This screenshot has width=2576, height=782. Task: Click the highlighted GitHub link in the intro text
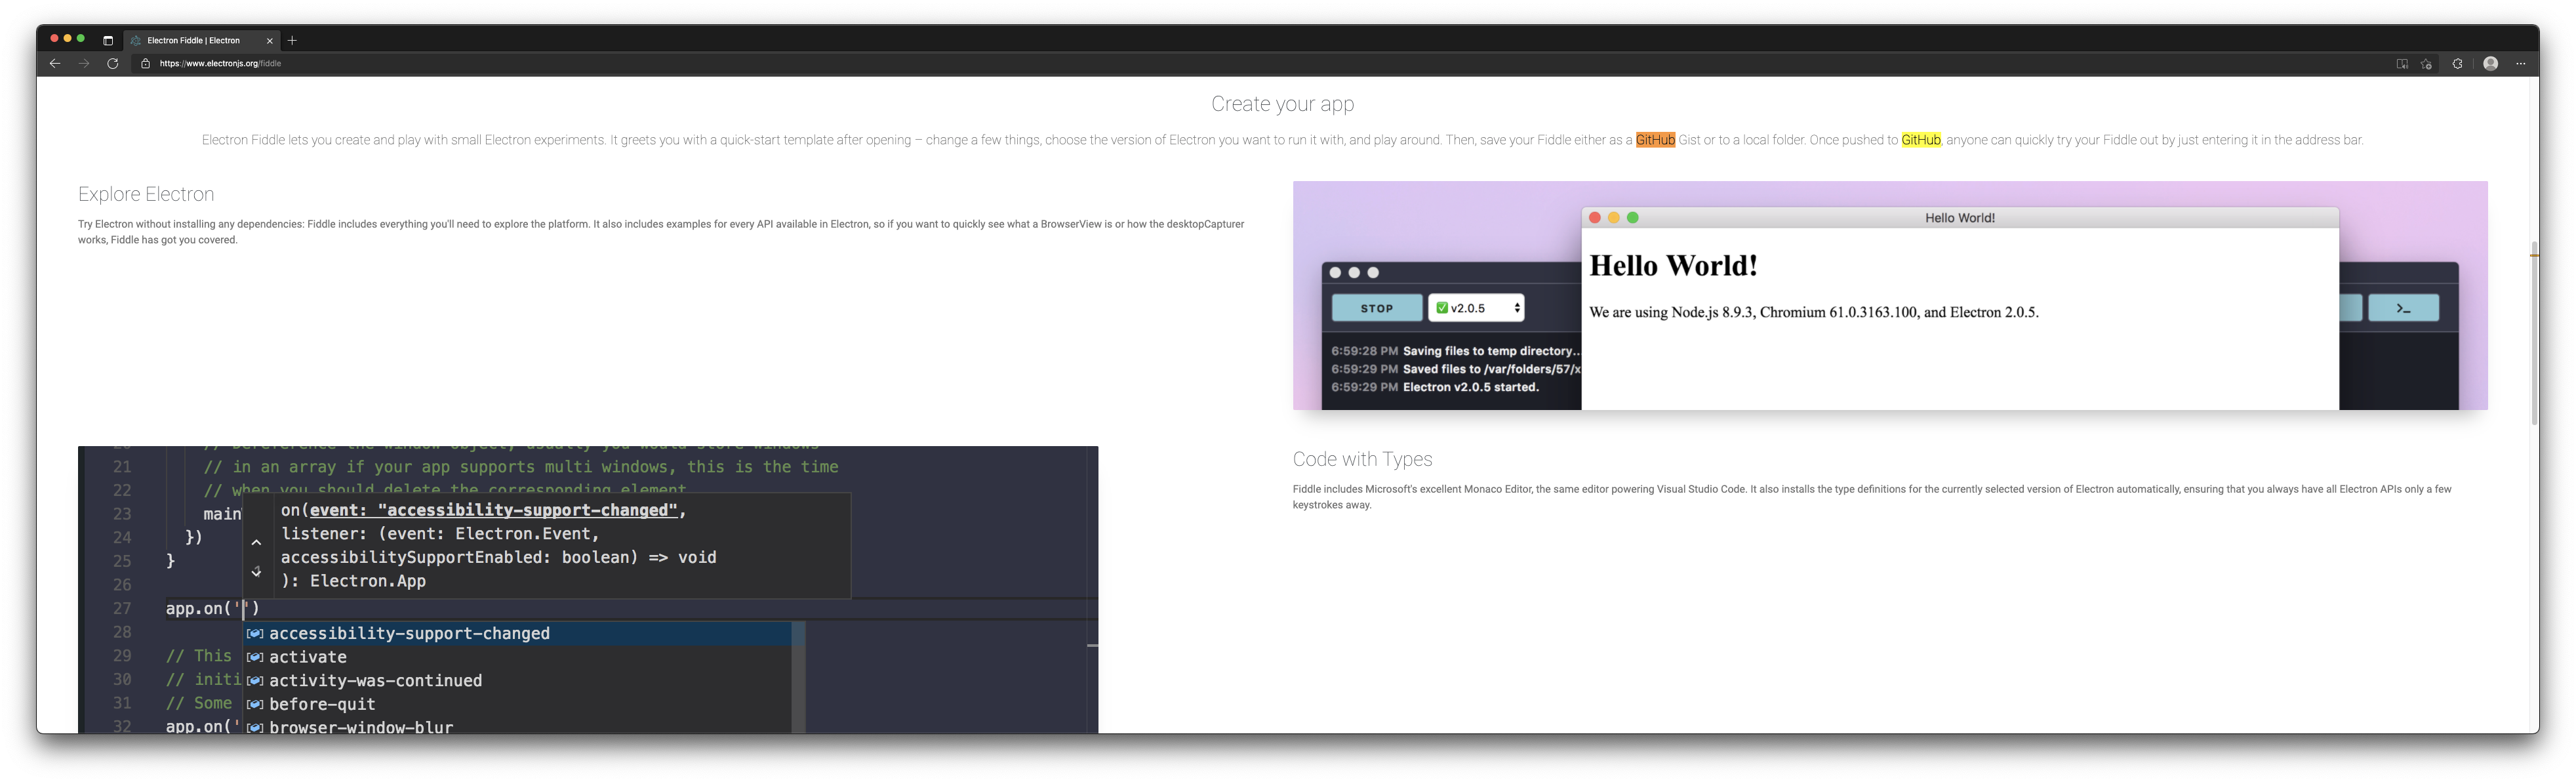pos(1654,140)
